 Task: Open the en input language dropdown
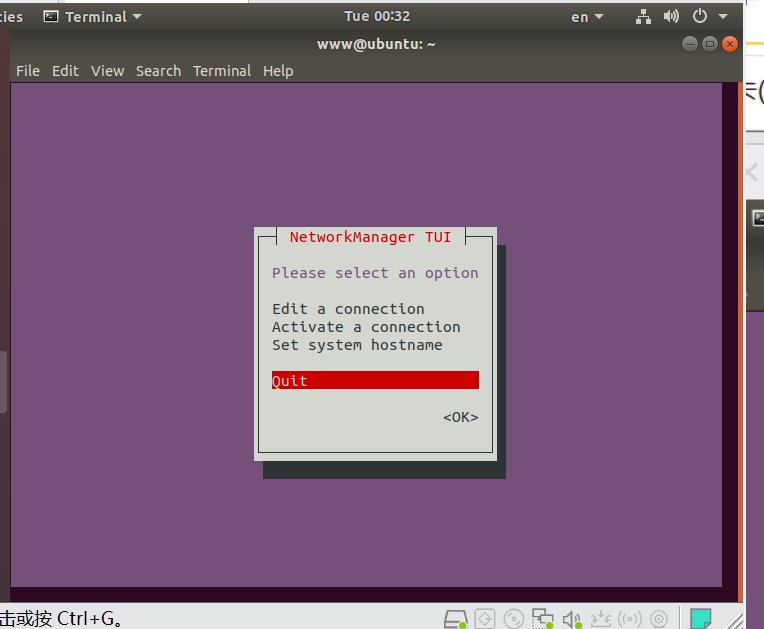587,17
